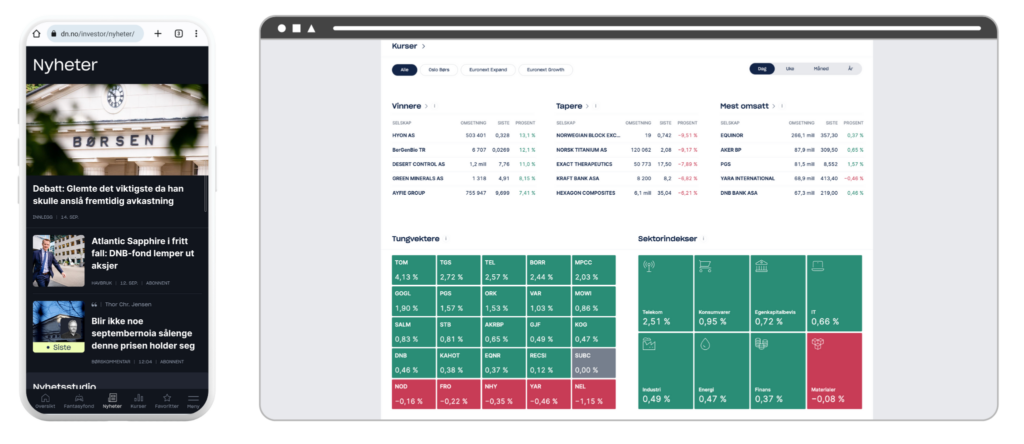Click the info icon next to Sektorindekser

pos(703,238)
